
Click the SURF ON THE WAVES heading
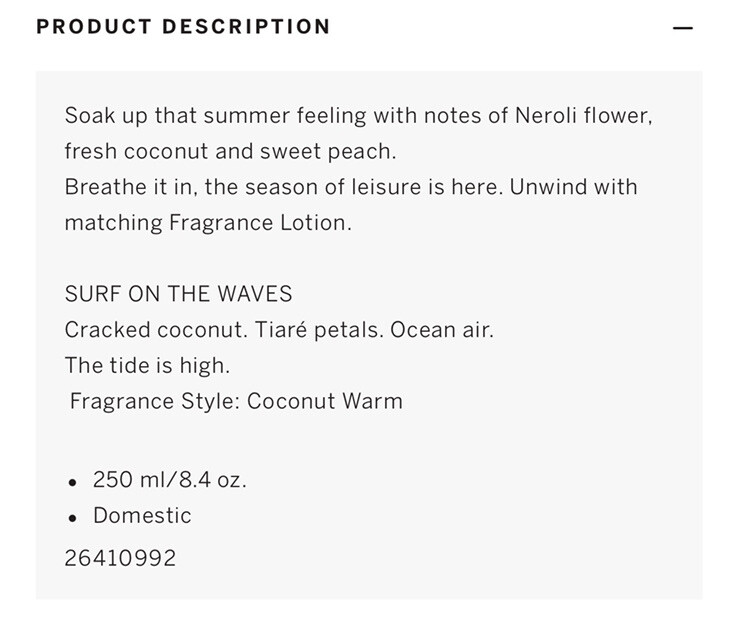[x=179, y=294]
